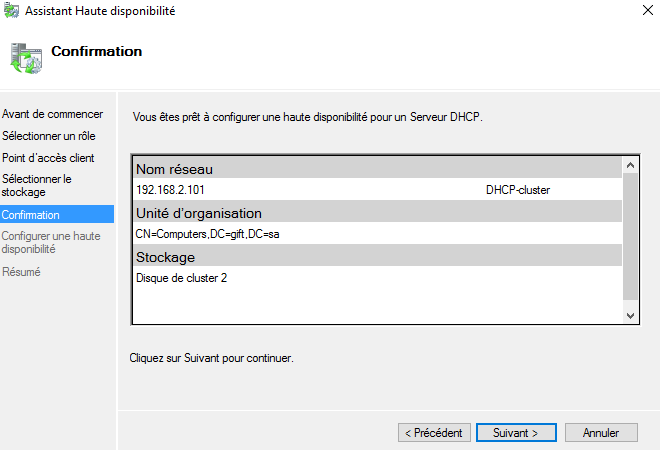The image size is (660, 450).
Task: Open the Point d'accès client step
Action: click(48, 158)
